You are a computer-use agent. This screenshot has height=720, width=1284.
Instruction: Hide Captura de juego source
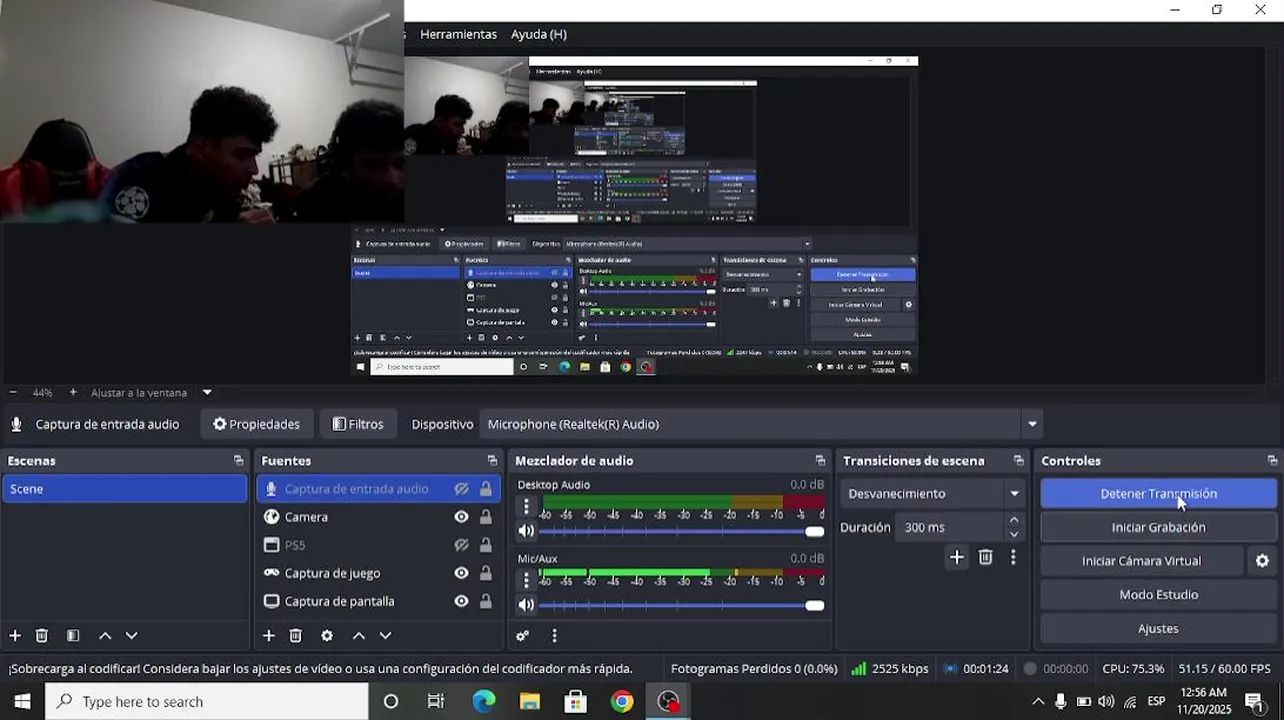click(461, 573)
